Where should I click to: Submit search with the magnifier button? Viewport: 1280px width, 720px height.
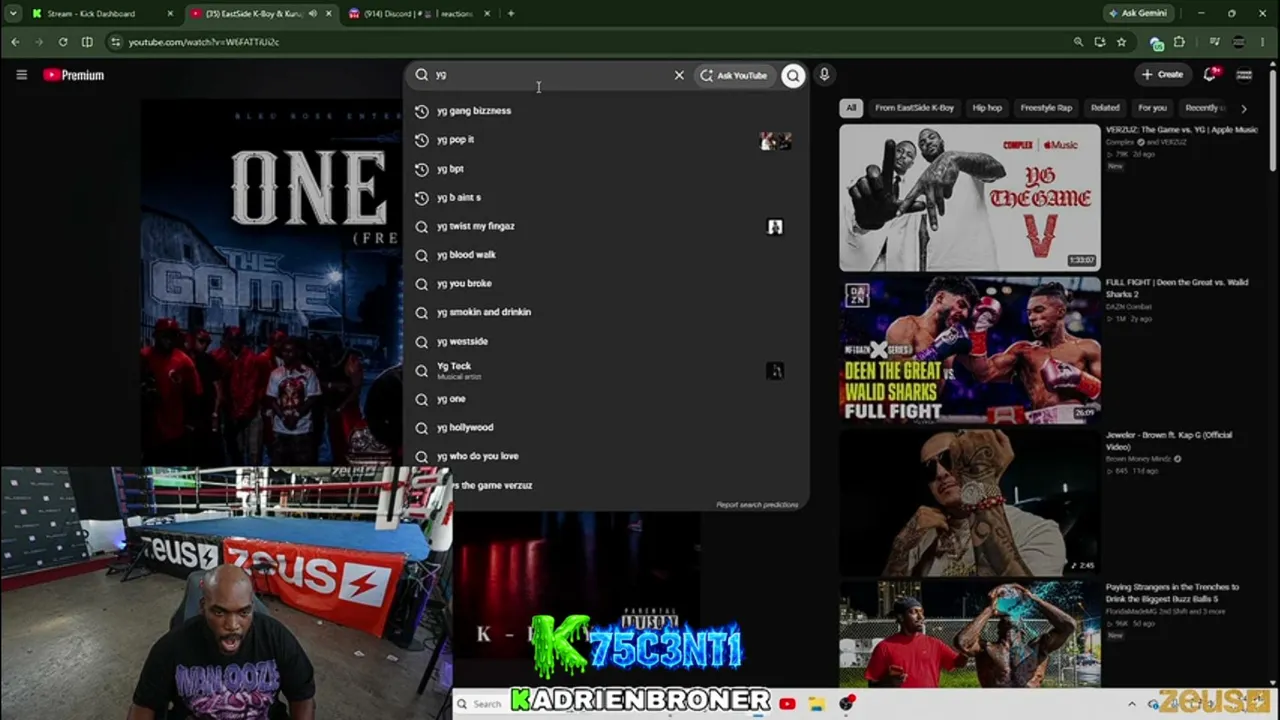tap(793, 75)
